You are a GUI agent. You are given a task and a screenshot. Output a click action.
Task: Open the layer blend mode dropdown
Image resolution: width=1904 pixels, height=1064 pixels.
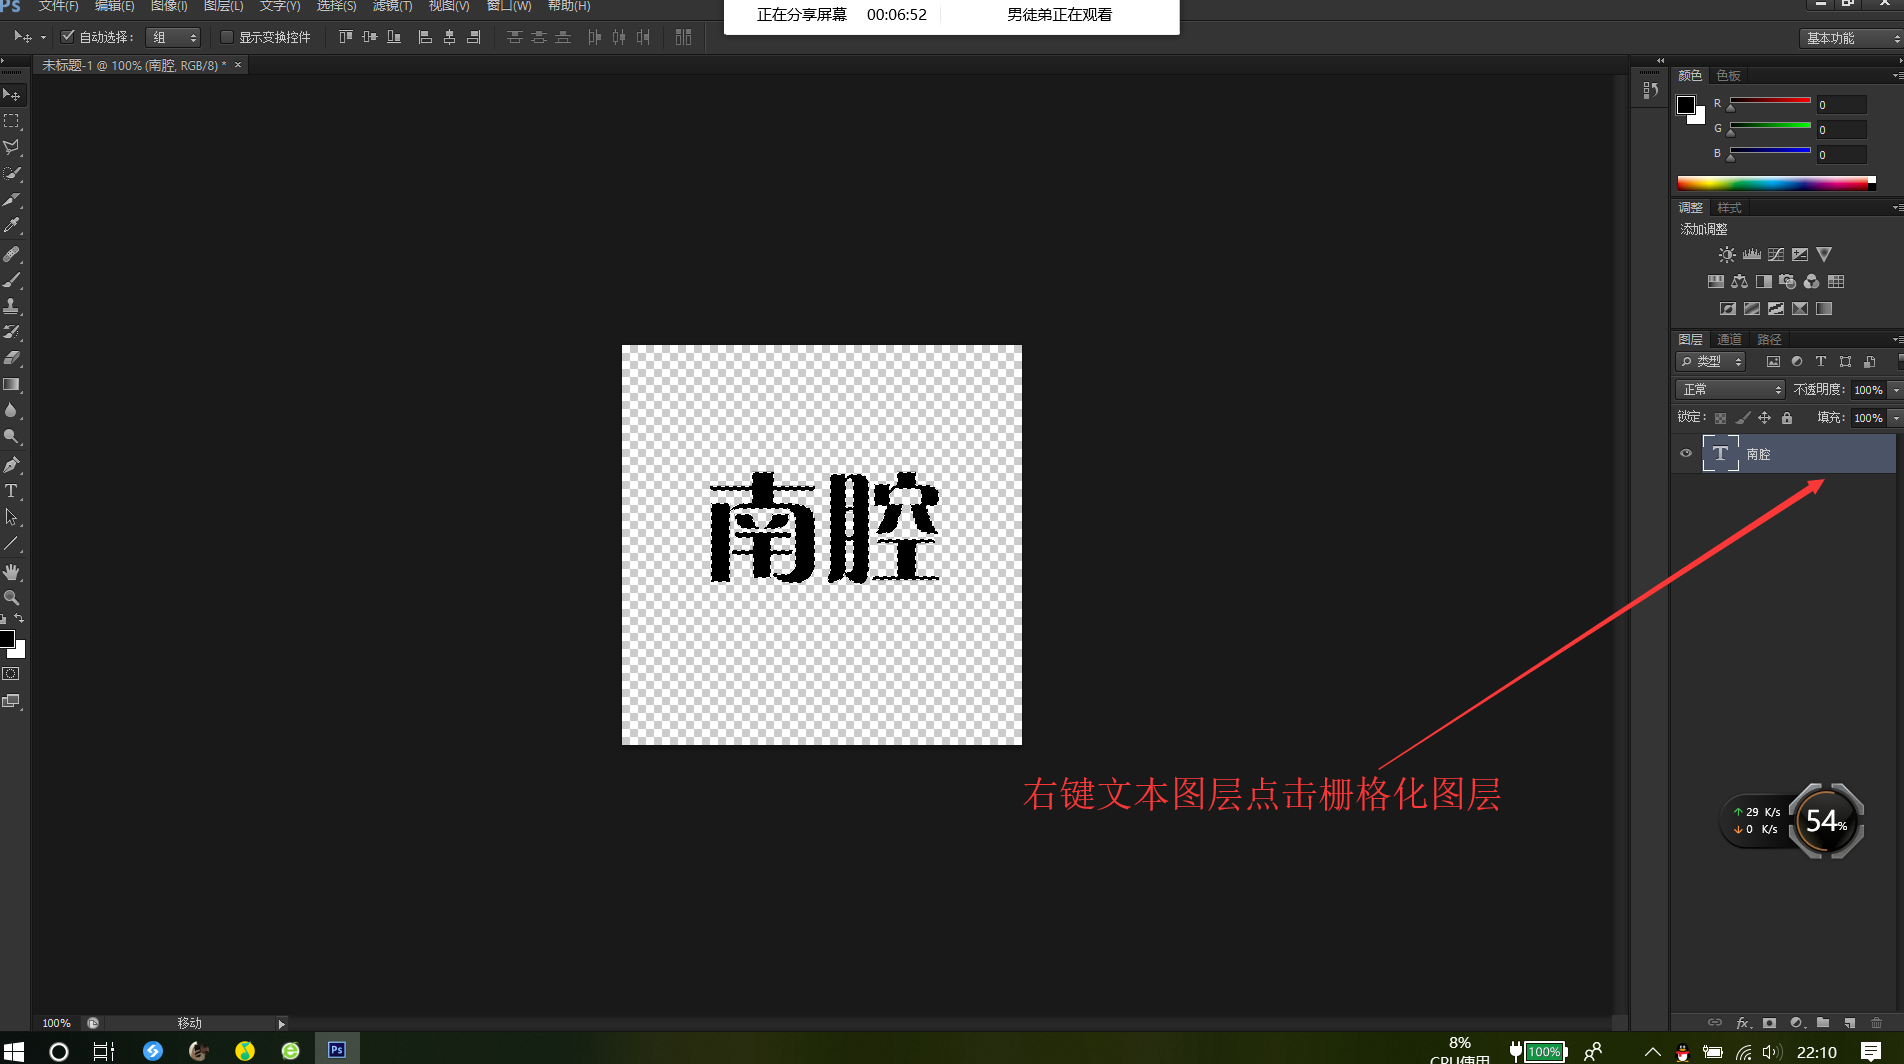(x=1729, y=389)
